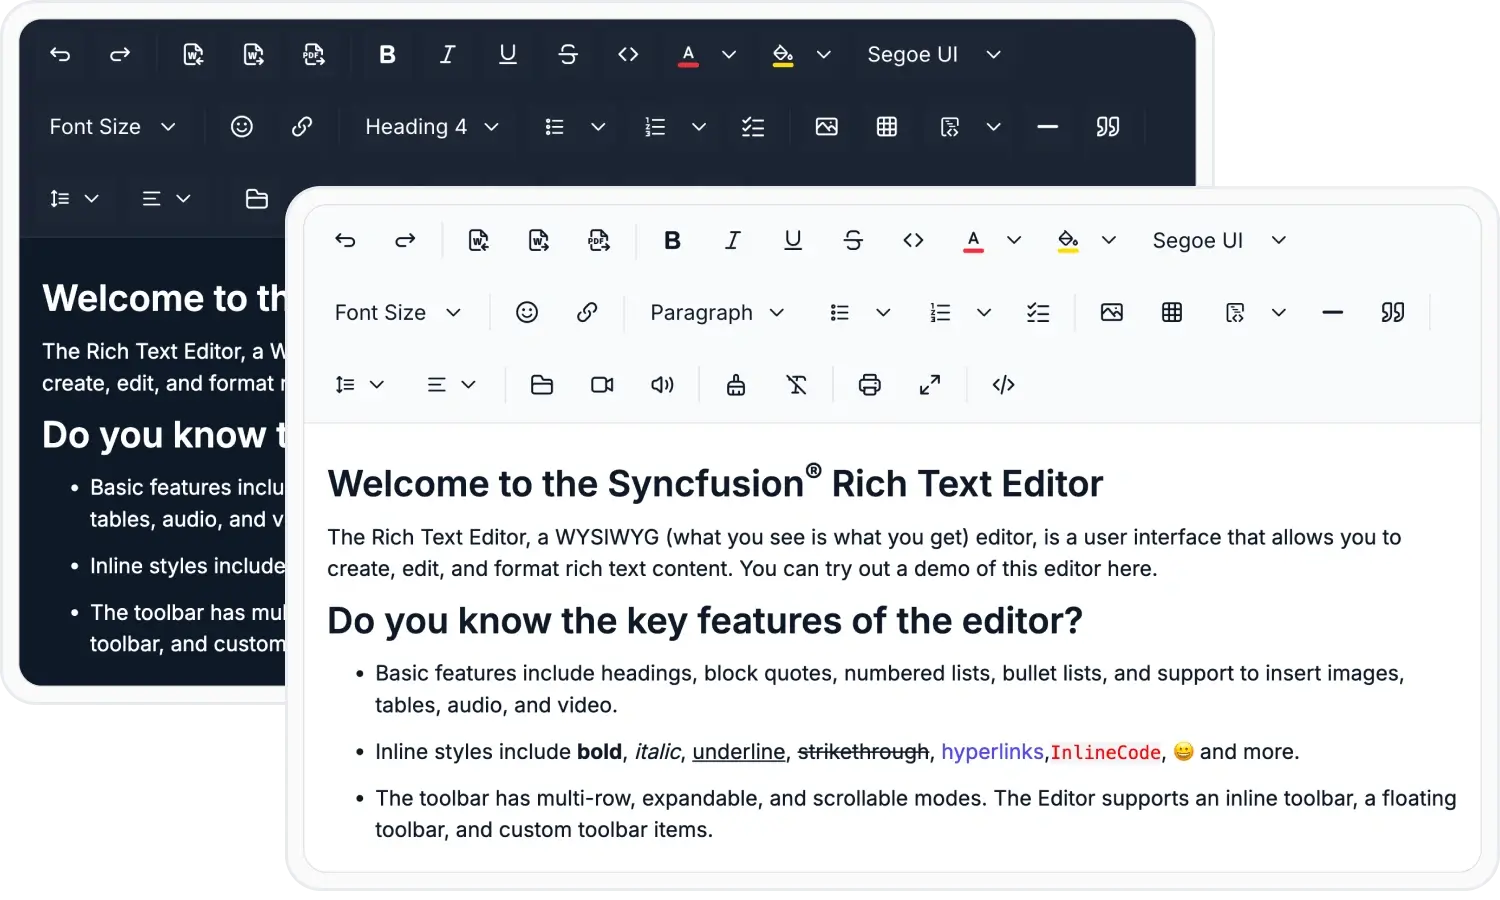1500x900 pixels.
Task: Click file browser folder icon in dark editor
Action: pos(257,199)
